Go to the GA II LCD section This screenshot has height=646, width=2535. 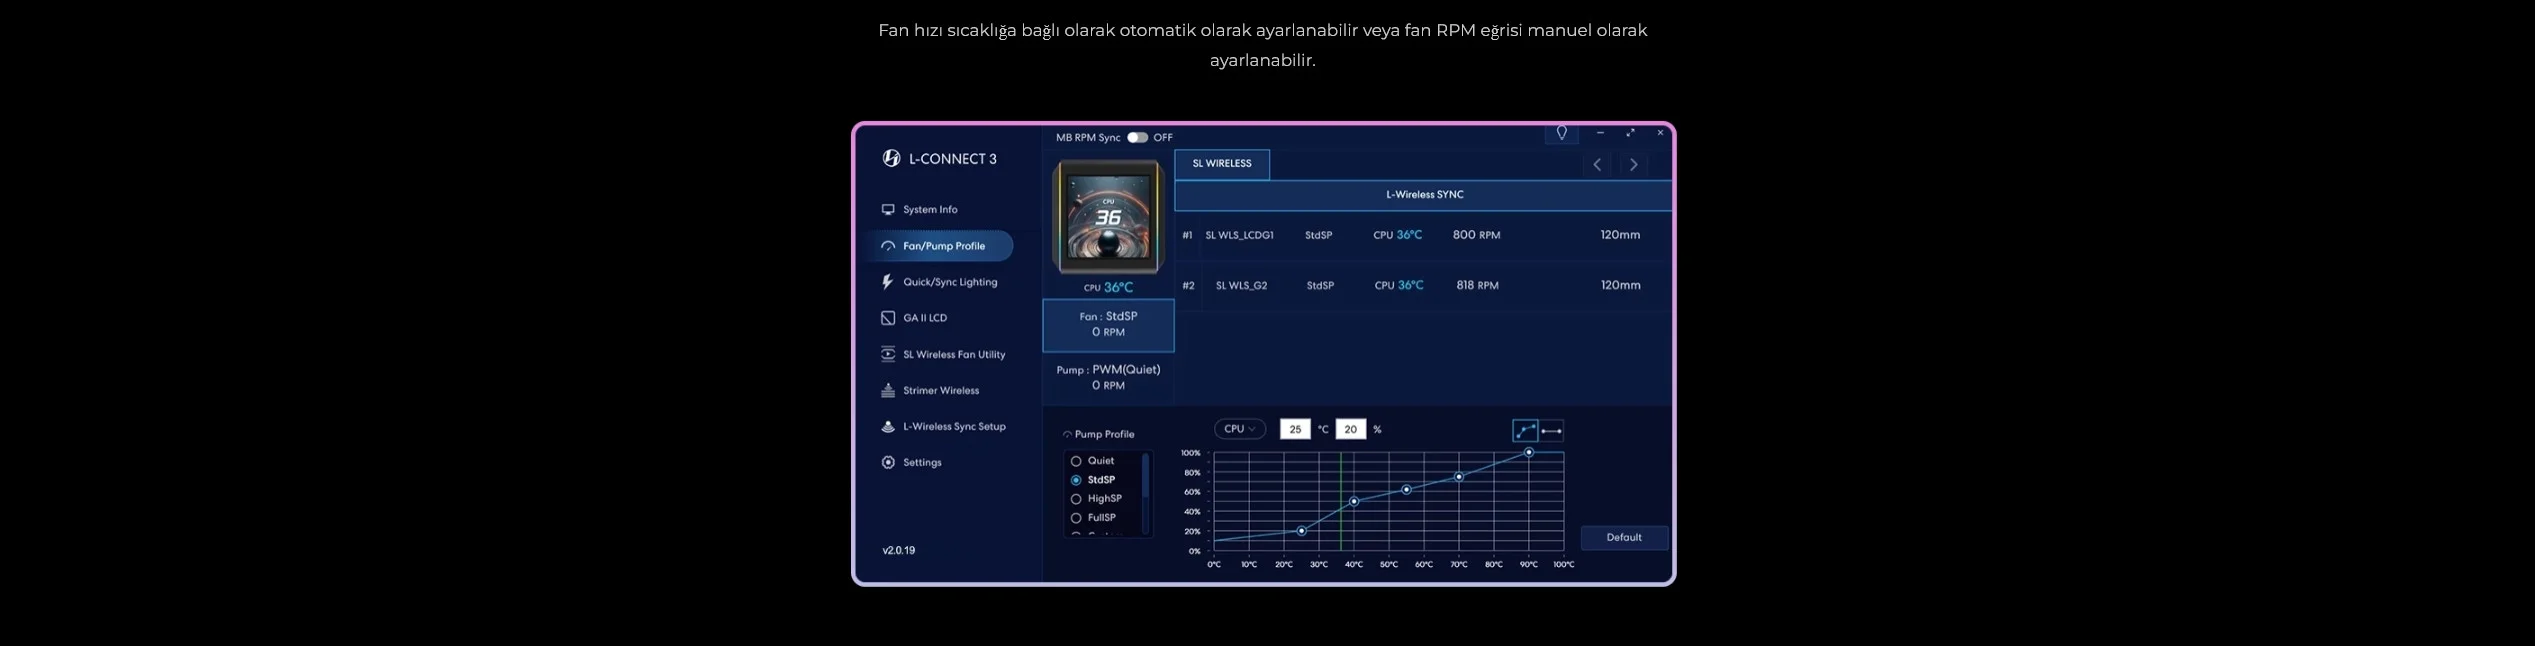point(924,318)
